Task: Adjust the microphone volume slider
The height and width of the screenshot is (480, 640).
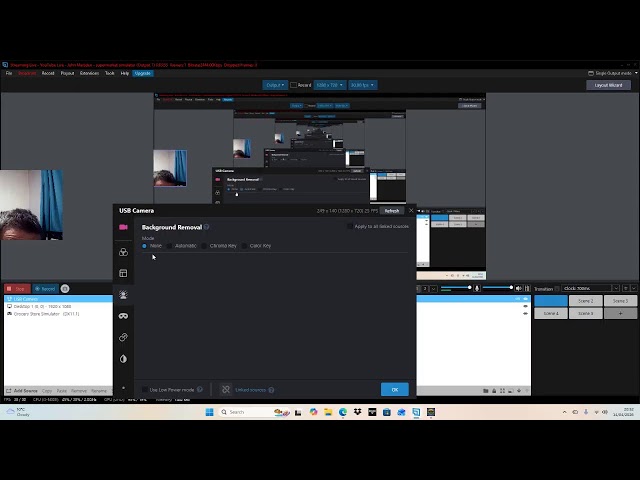Action: pyautogui.click(x=456, y=288)
